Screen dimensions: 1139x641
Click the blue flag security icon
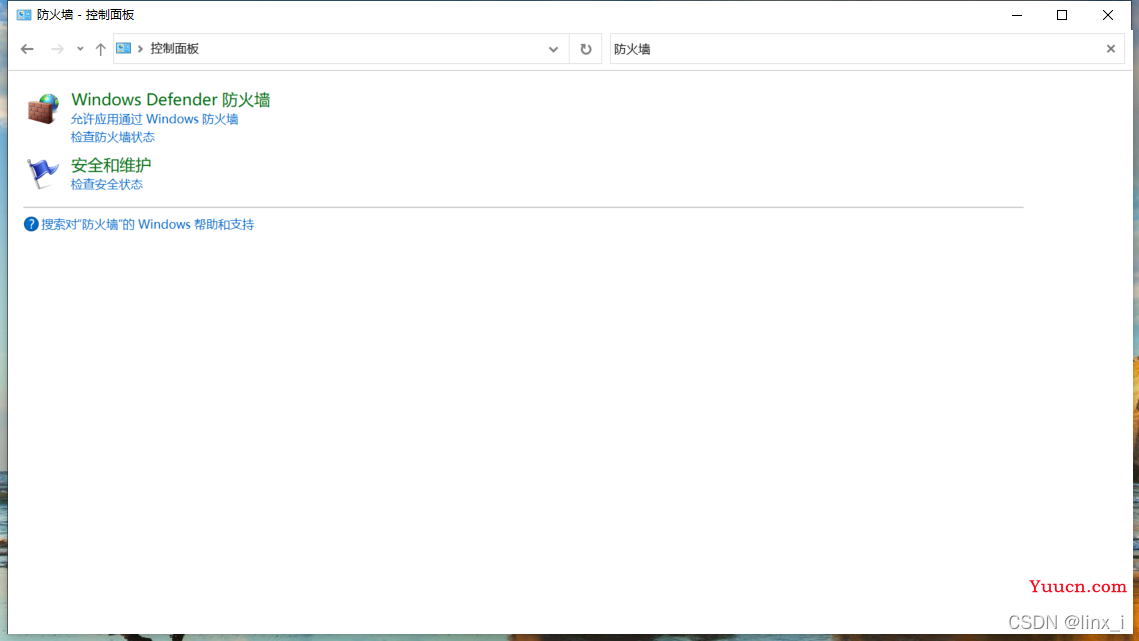[42, 174]
